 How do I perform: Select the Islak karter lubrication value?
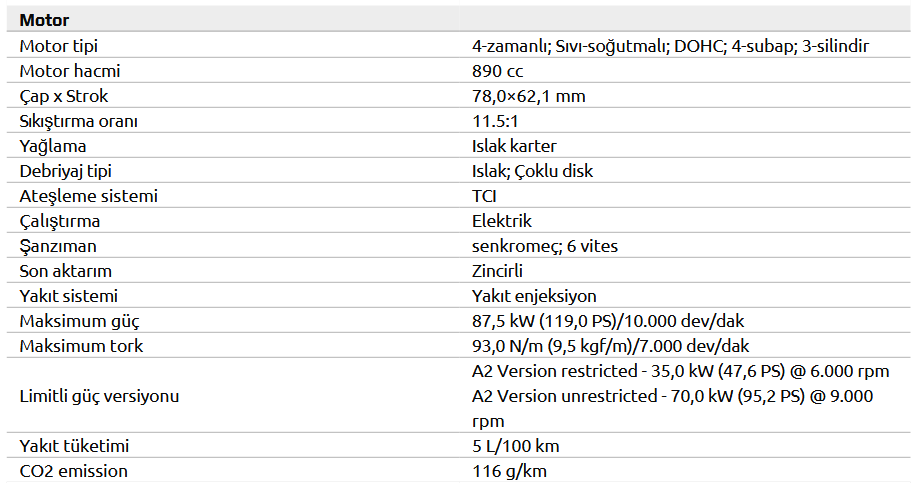514,146
